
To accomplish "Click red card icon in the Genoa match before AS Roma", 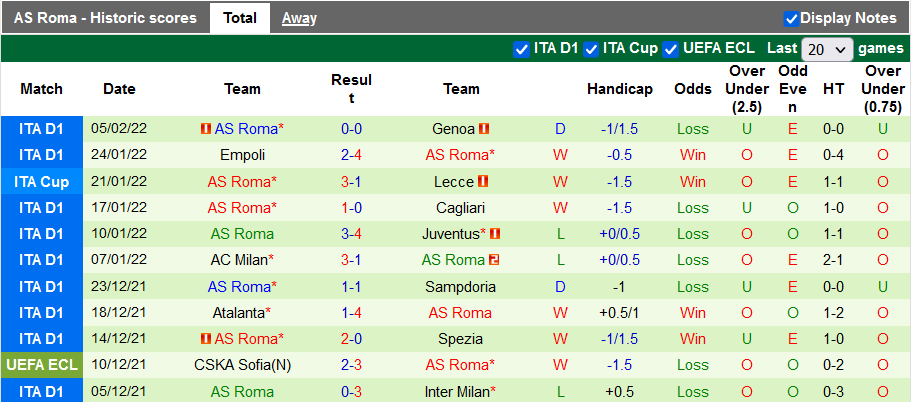I will click(x=205, y=129).
